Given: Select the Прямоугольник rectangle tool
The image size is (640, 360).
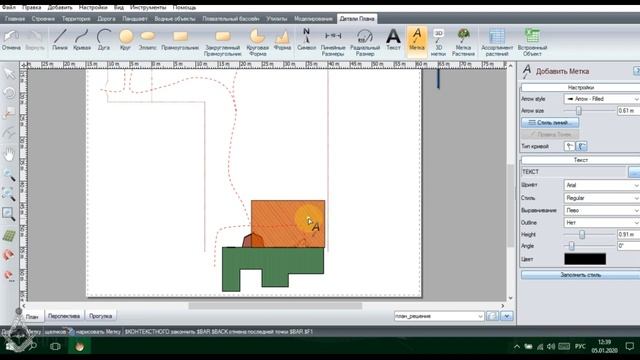Looking at the screenshot, I should [180, 40].
